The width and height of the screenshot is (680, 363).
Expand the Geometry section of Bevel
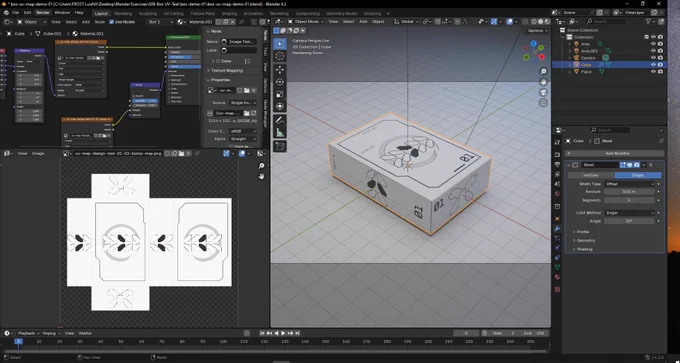coord(583,241)
